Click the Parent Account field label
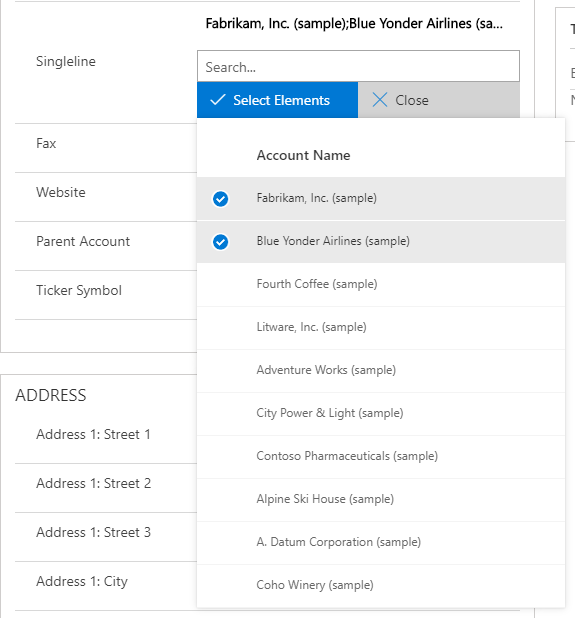The image size is (575, 618). [83, 241]
